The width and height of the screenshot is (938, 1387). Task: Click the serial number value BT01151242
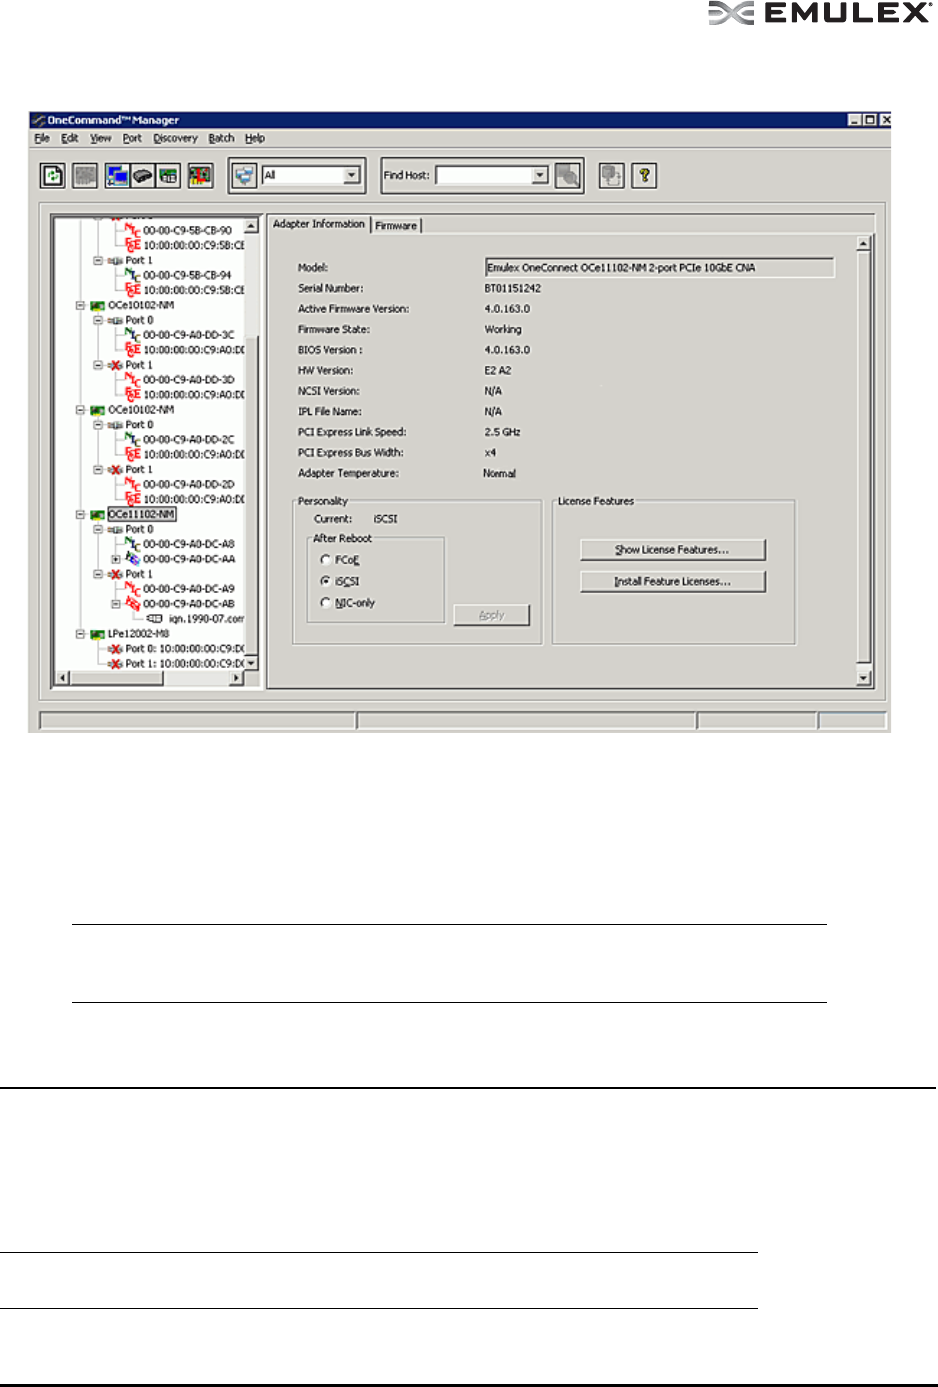(513, 288)
